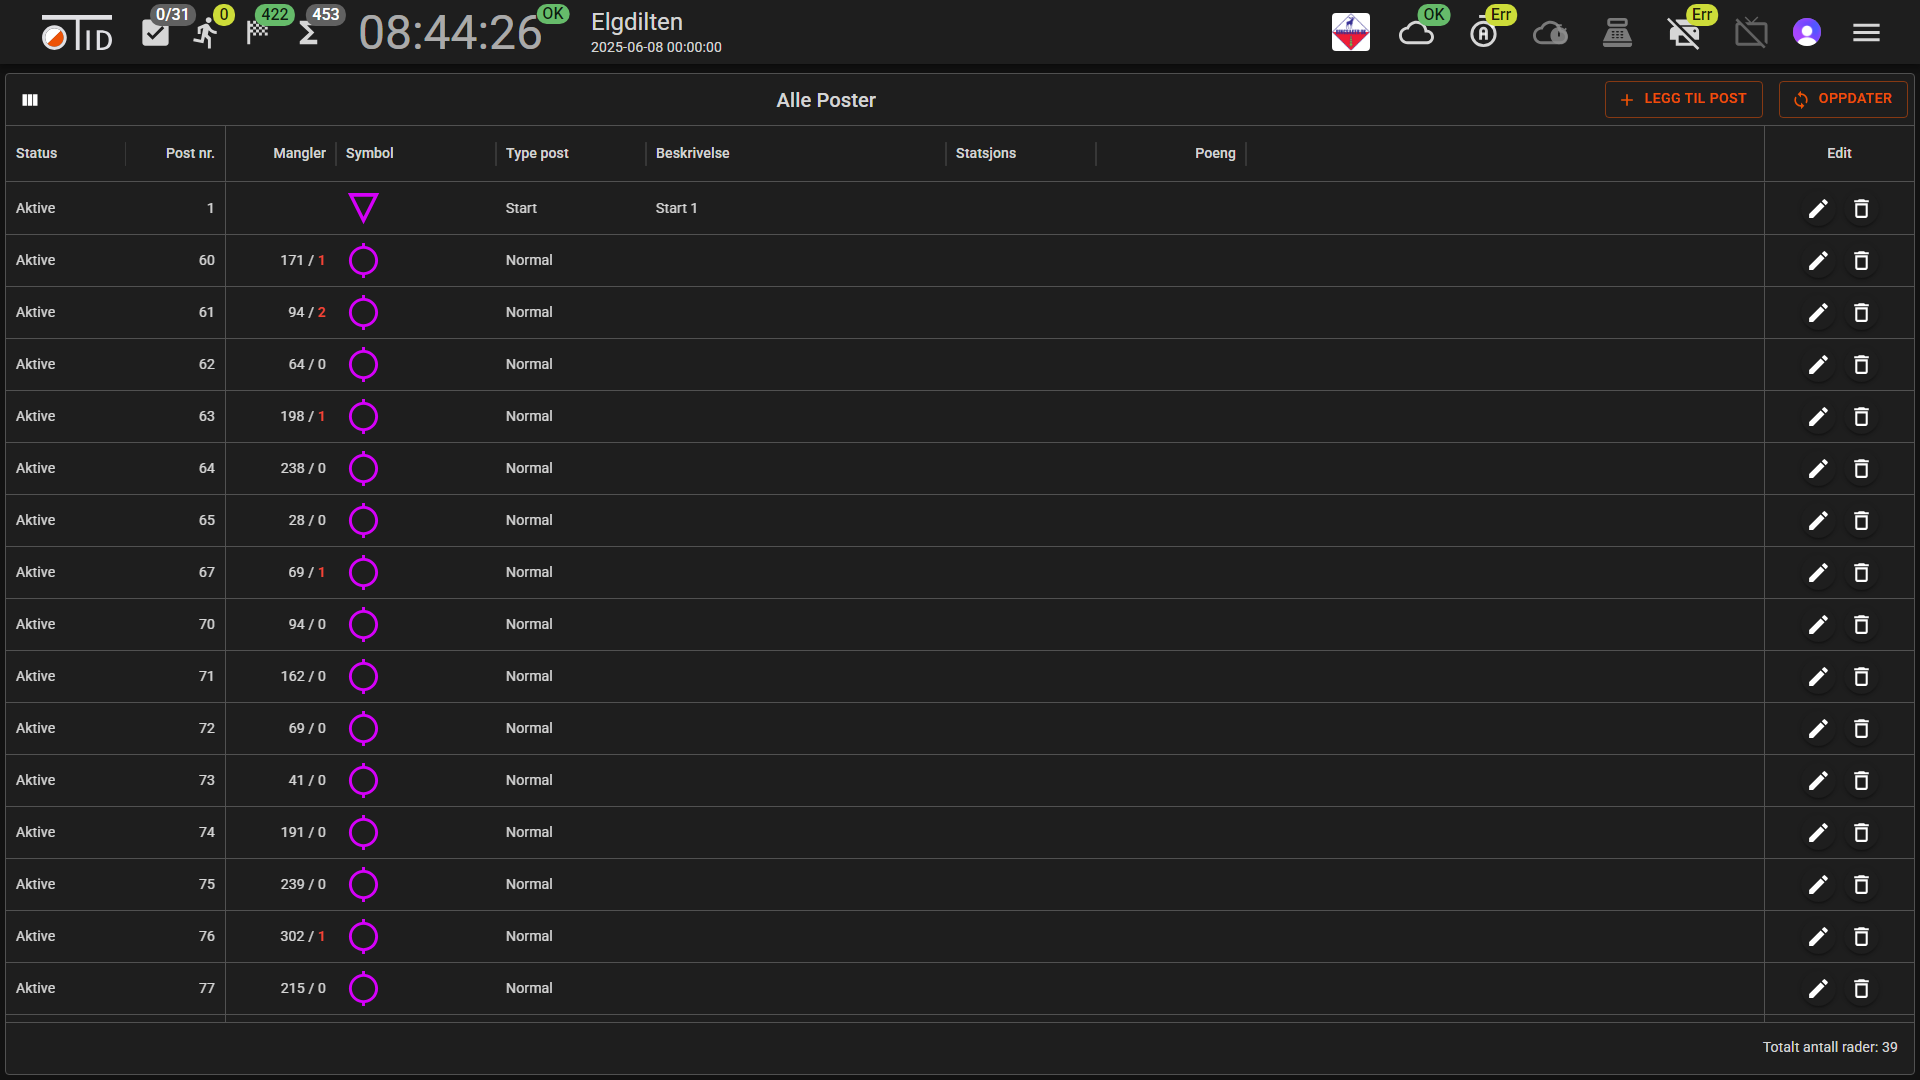Edit the Start 1 post

pyautogui.click(x=1818, y=209)
